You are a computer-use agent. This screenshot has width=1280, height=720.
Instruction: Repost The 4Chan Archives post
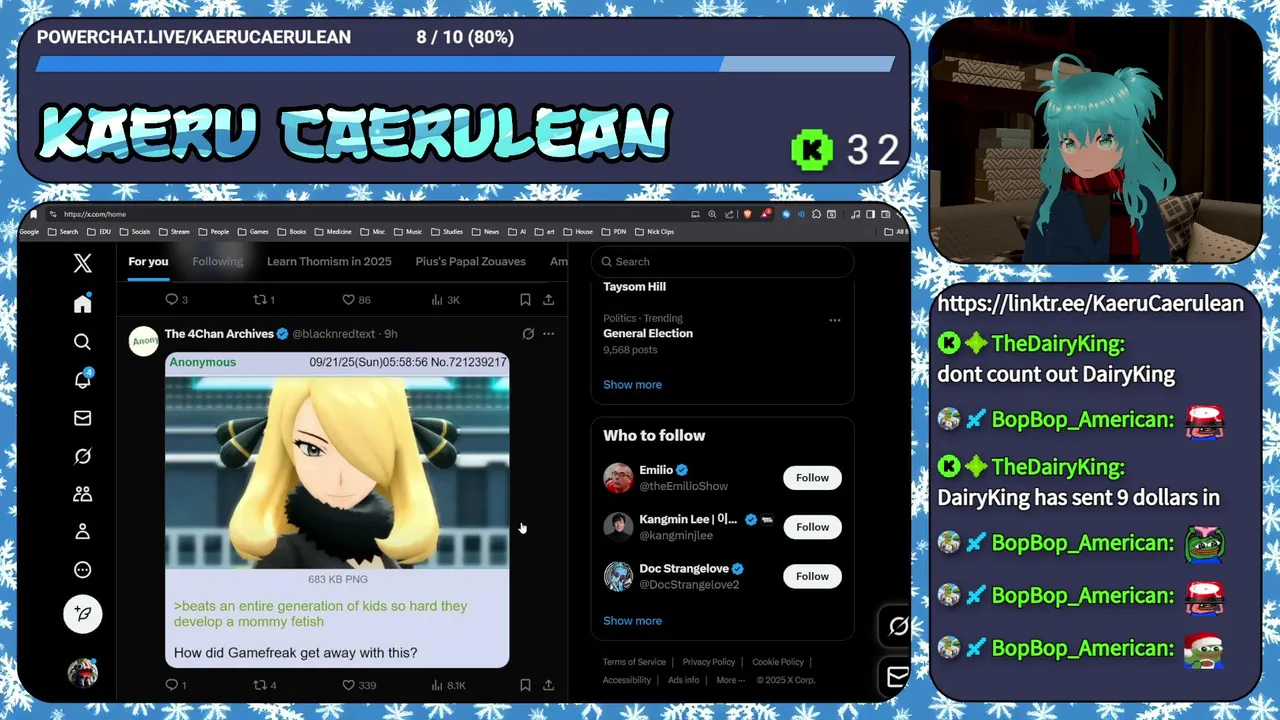[x=264, y=685]
